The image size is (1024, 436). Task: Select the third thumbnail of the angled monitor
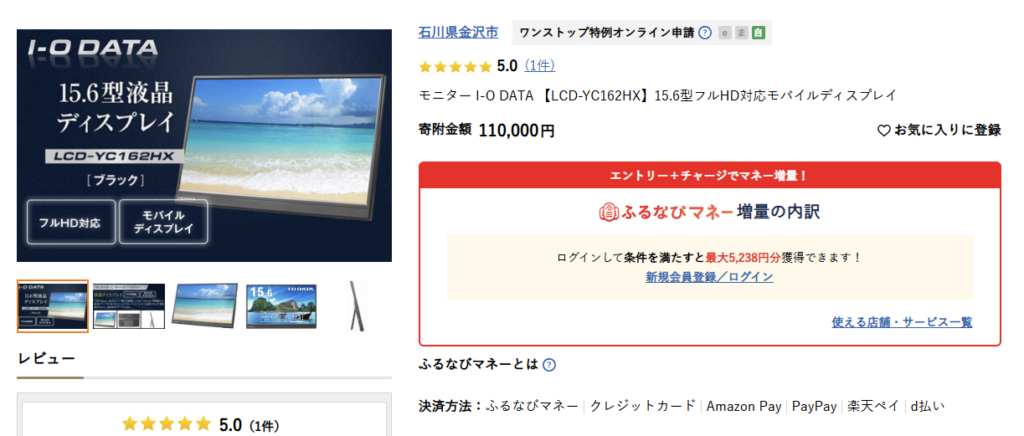204,306
